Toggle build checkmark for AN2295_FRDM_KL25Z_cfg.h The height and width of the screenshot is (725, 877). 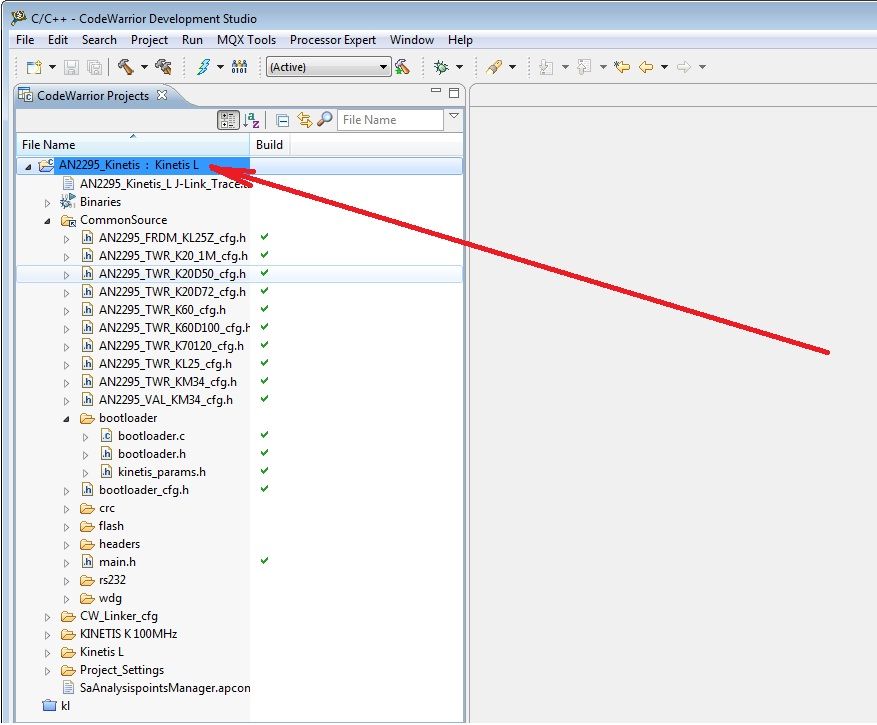[265, 237]
